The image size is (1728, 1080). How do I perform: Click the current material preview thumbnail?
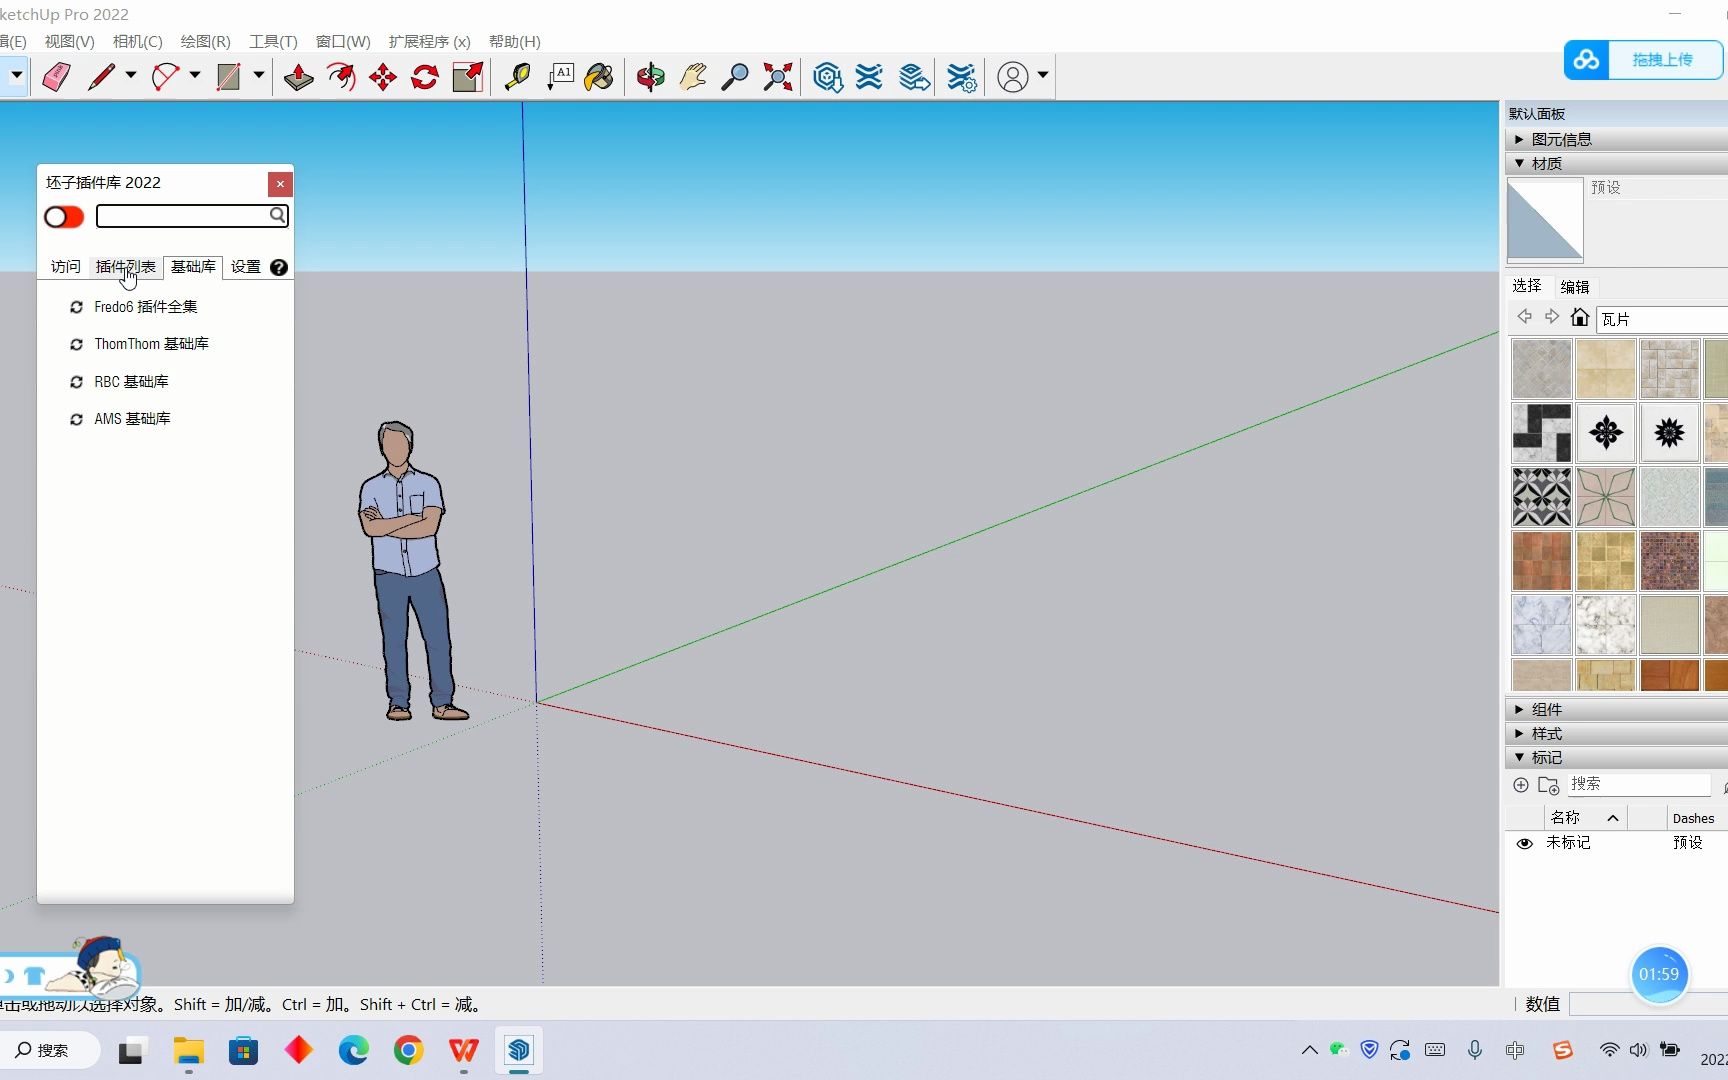coord(1544,220)
